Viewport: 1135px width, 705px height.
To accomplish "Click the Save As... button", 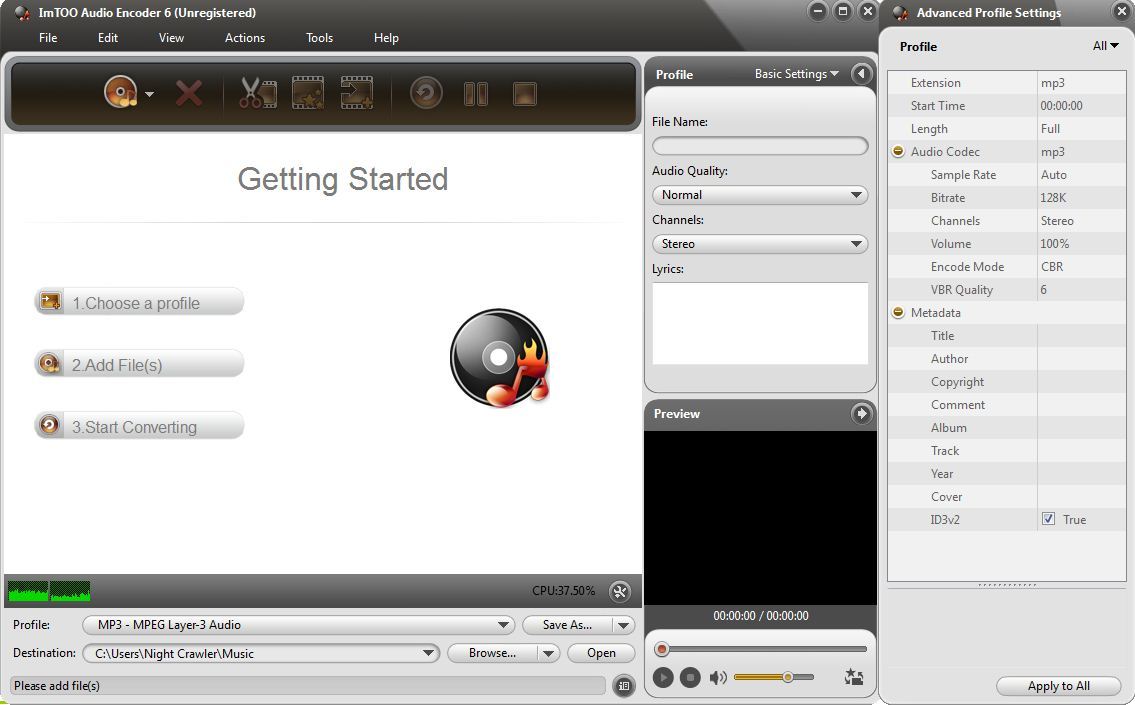I will click(568, 625).
